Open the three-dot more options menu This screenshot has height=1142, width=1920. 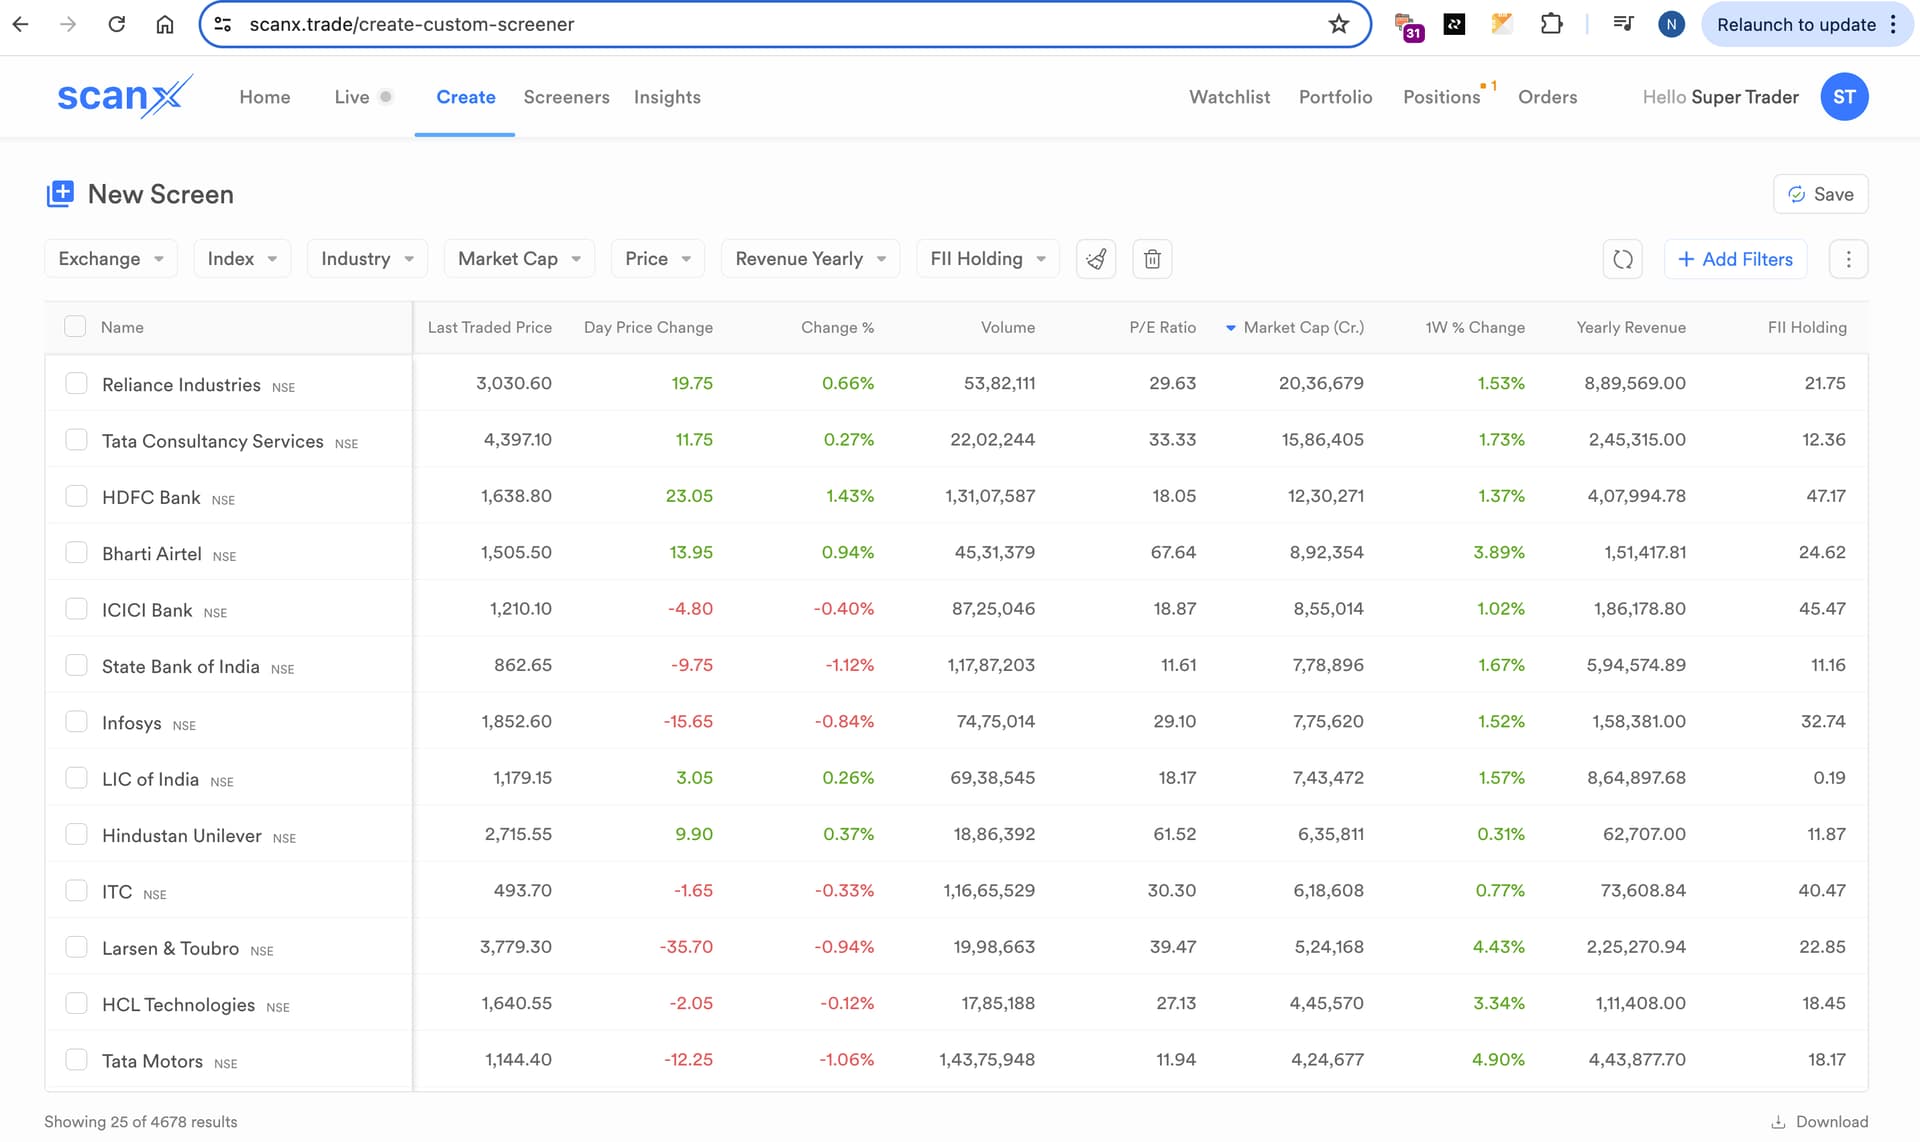1848,259
